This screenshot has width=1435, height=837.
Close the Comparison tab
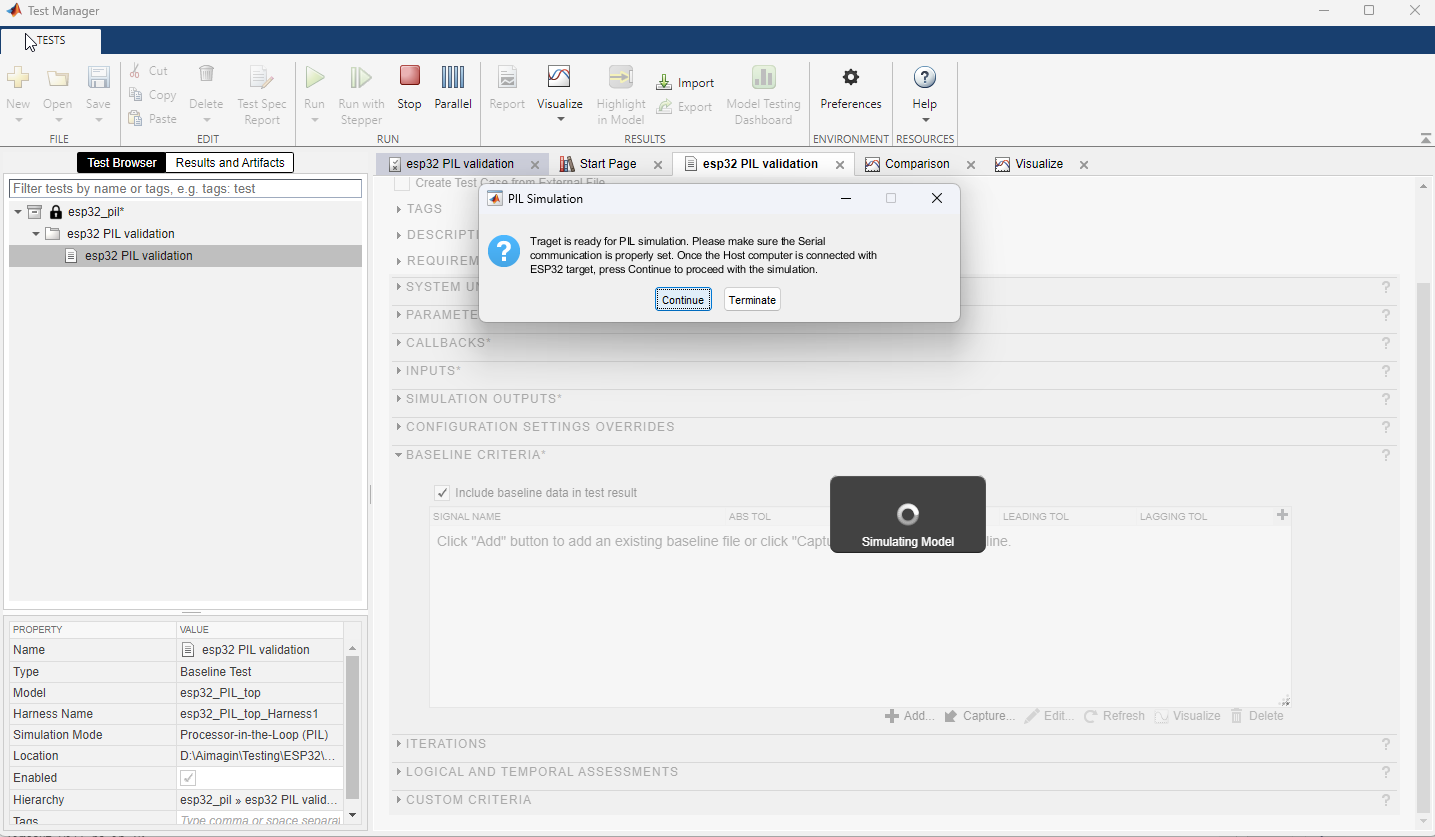(971, 165)
